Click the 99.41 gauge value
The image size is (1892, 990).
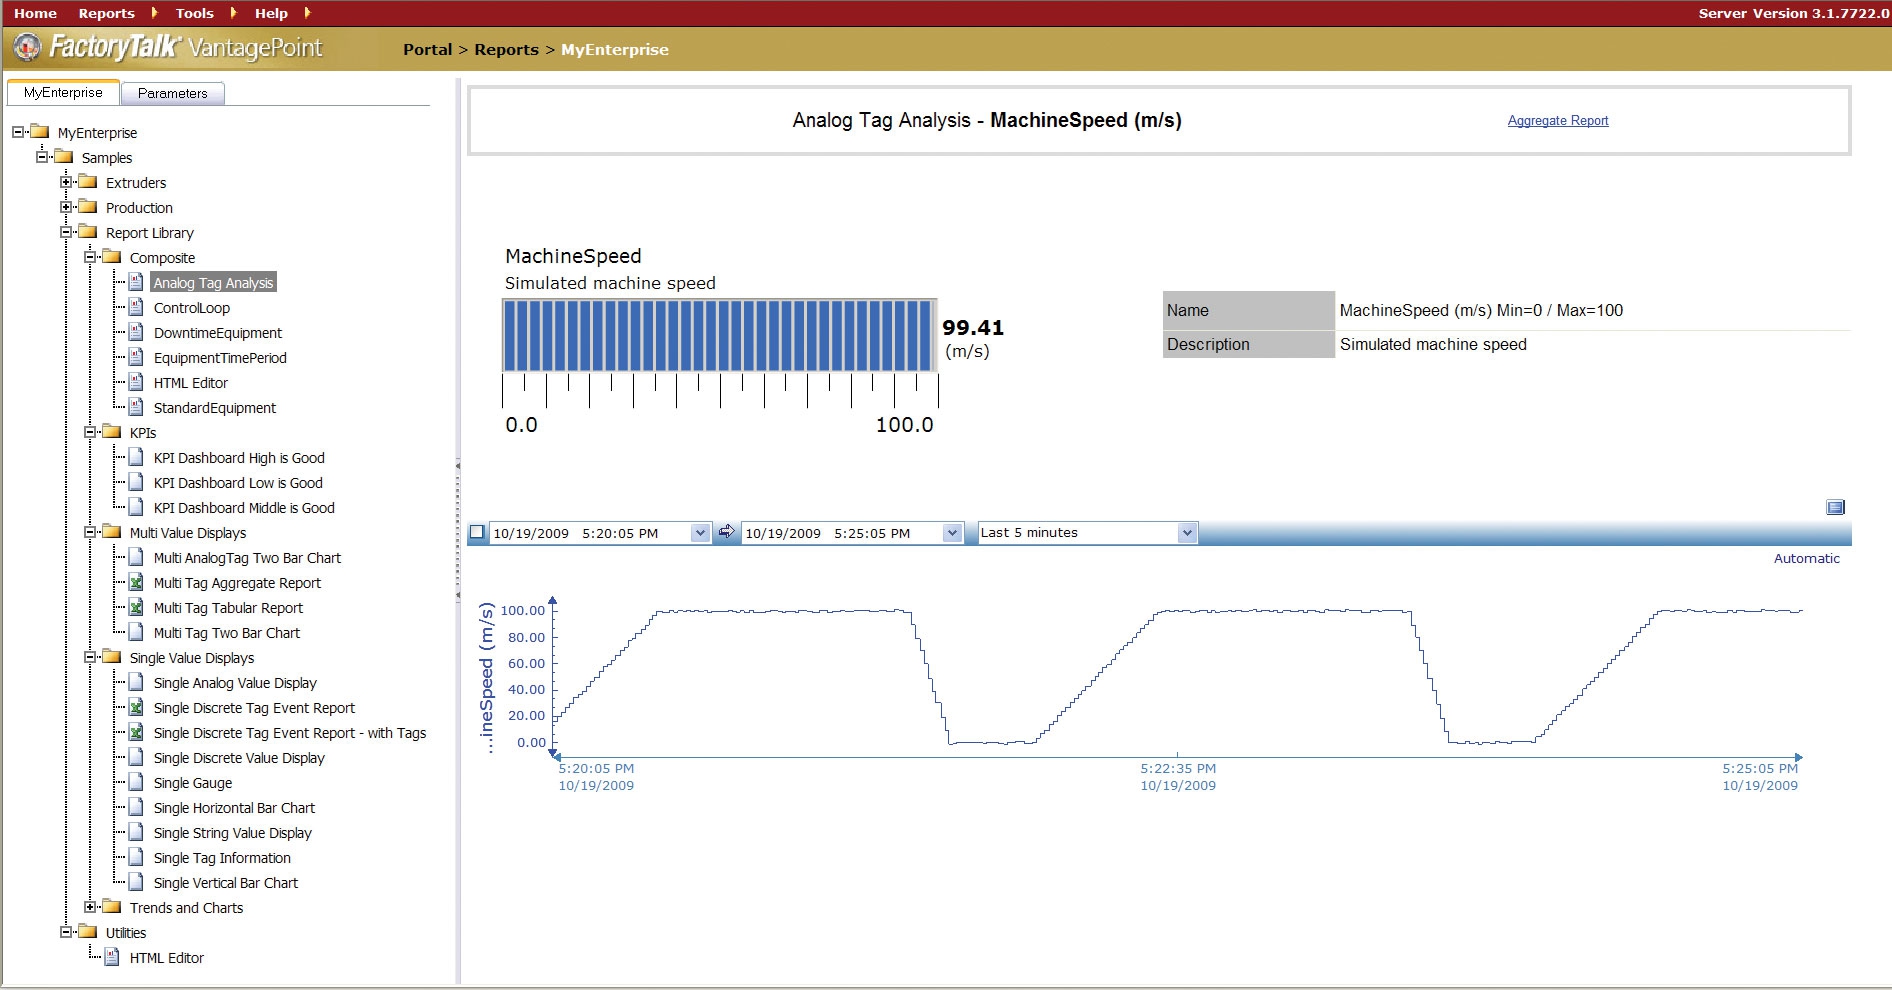click(972, 328)
